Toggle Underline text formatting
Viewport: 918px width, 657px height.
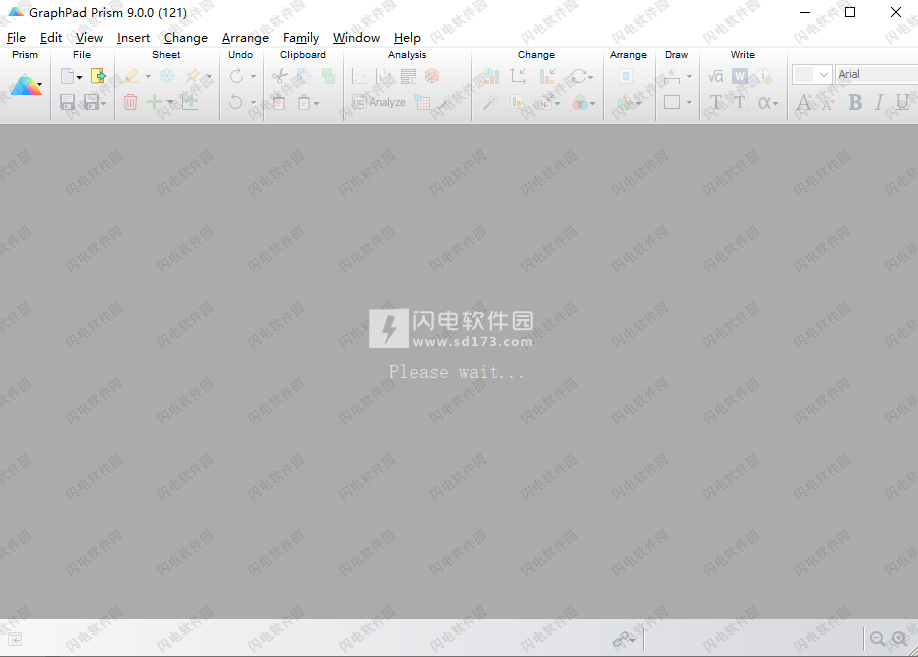902,102
